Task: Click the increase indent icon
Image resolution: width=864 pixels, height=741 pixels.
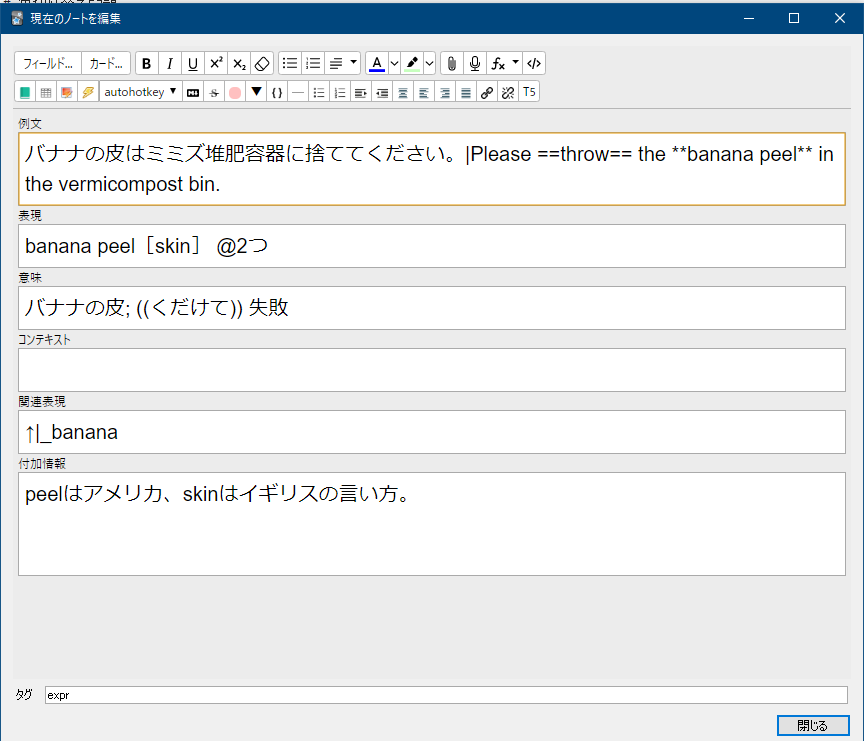Action: coord(361,92)
